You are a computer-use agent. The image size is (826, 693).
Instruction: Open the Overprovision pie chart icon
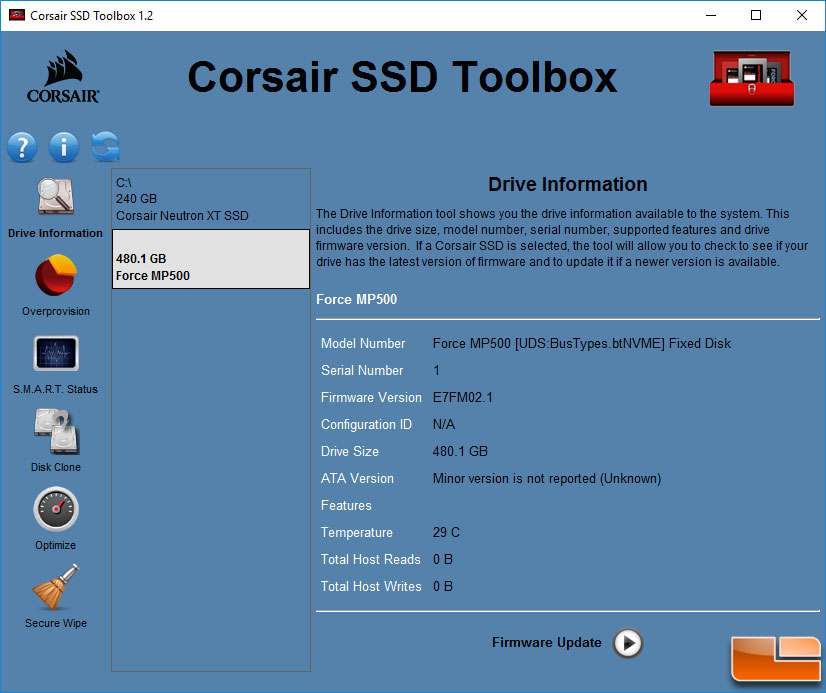[56, 274]
